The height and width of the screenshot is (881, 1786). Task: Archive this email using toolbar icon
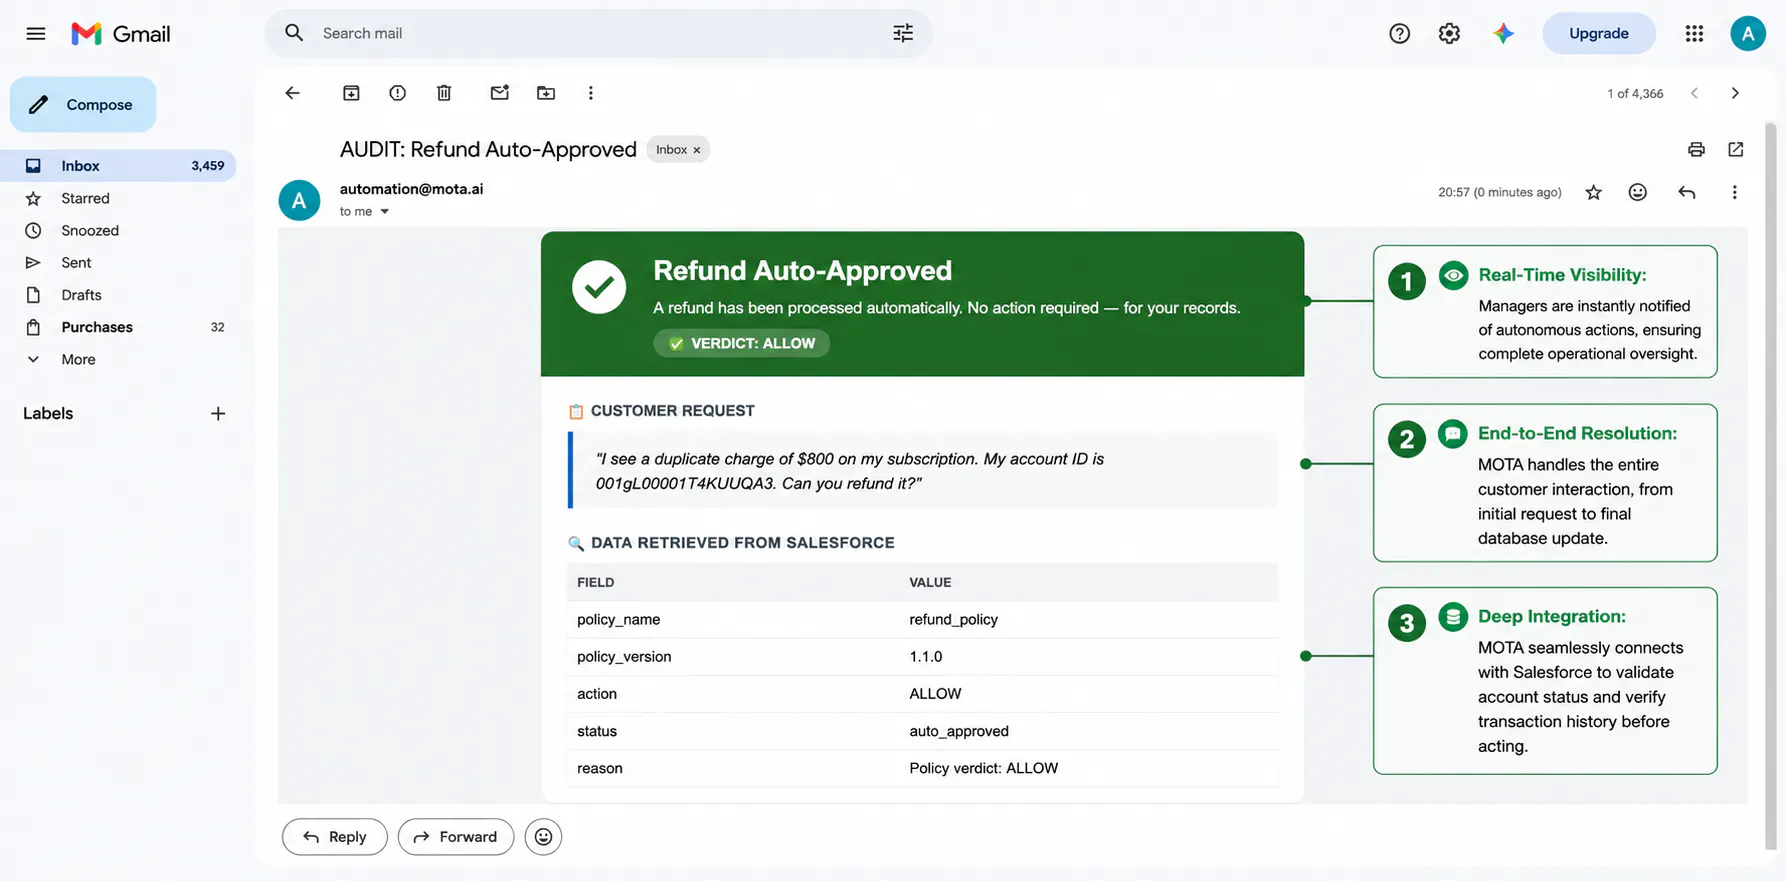pos(351,93)
